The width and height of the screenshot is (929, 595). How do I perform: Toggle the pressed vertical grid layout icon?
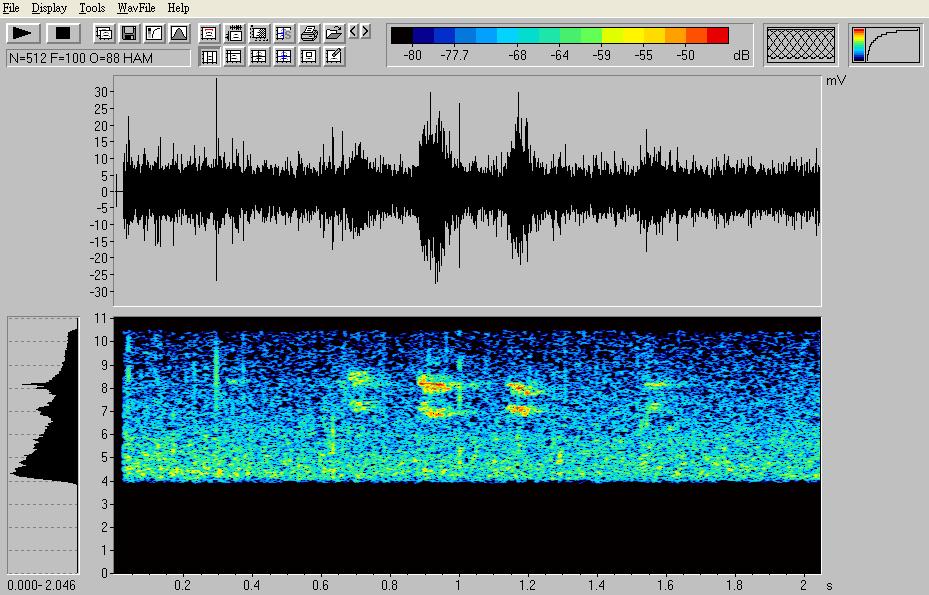tap(210, 57)
